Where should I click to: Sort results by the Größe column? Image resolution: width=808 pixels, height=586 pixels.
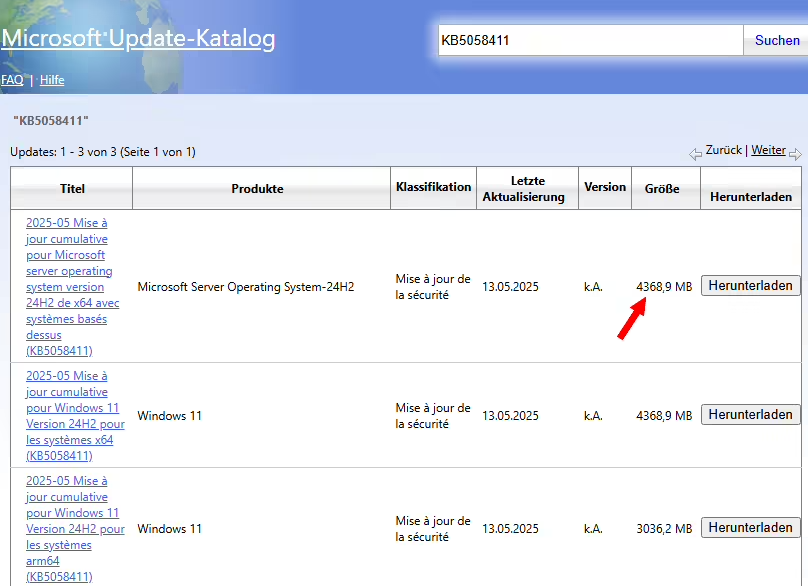coord(664,187)
